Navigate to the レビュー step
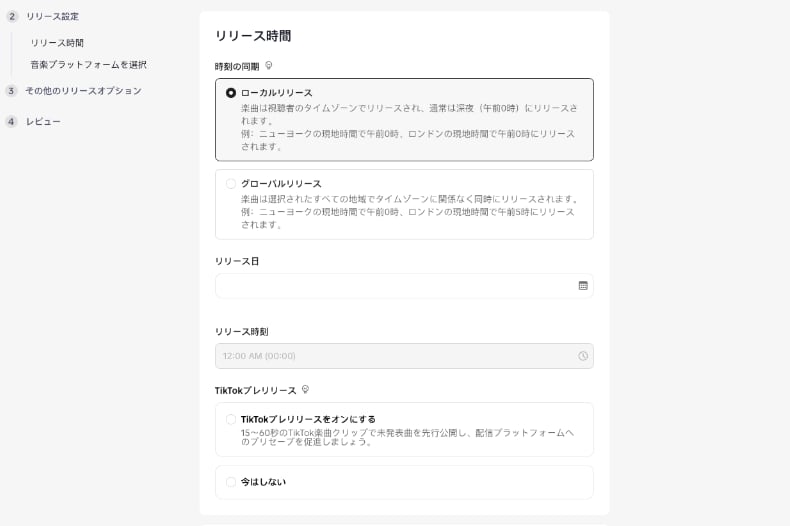Image resolution: width=790 pixels, height=526 pixels. pyautogui.click(x=43, y=122)
